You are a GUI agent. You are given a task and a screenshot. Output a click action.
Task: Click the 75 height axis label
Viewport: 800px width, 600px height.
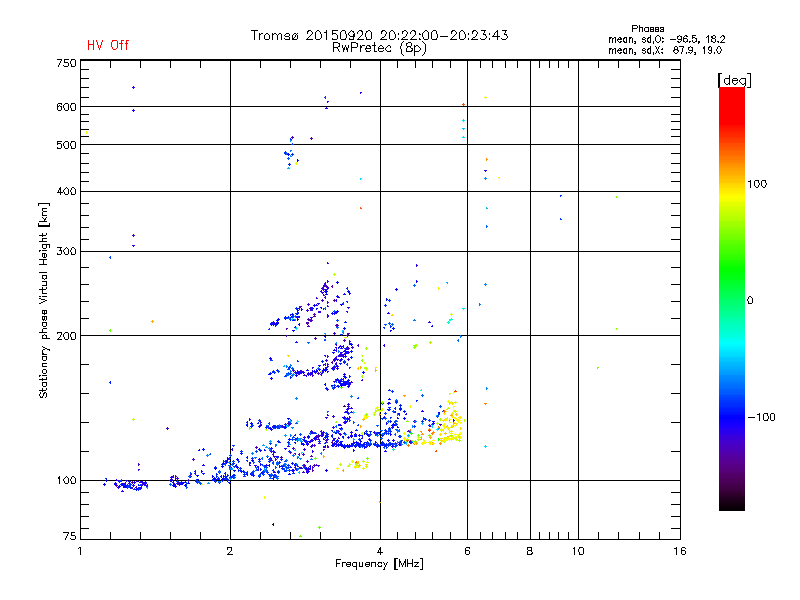pos(70,536)
